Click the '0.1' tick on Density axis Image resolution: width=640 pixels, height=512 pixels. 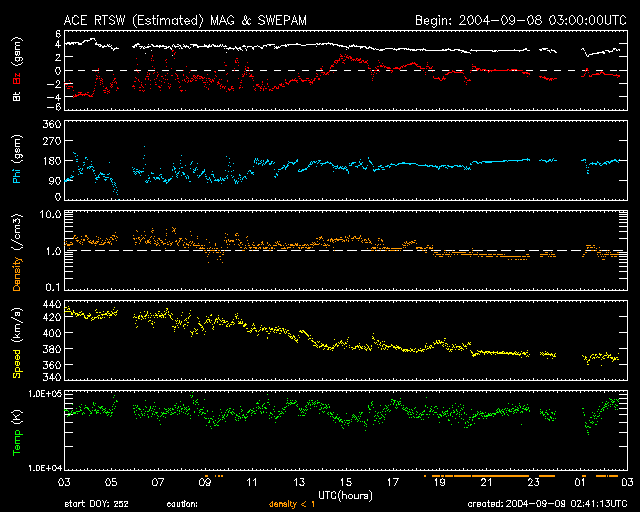click(53, 287)
